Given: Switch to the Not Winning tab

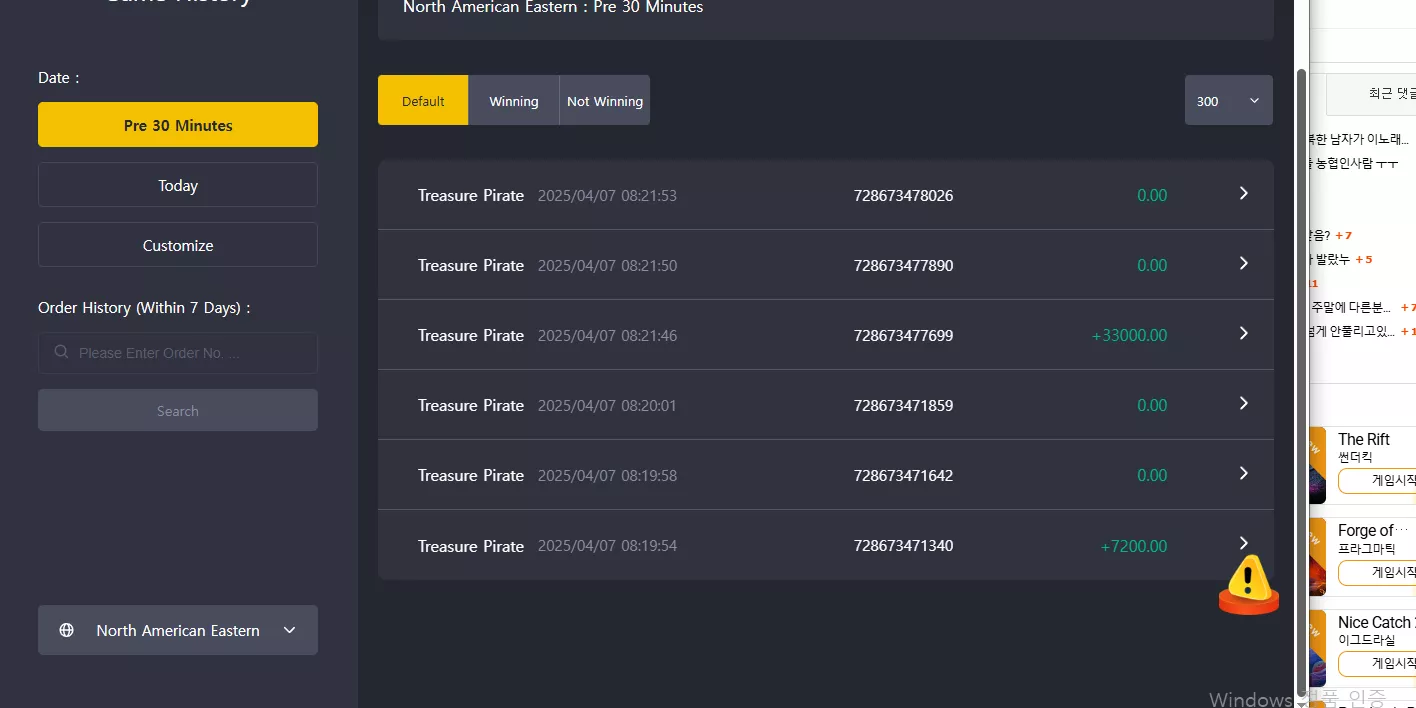Looking at the screenshot, I should (x=605, y=100).
